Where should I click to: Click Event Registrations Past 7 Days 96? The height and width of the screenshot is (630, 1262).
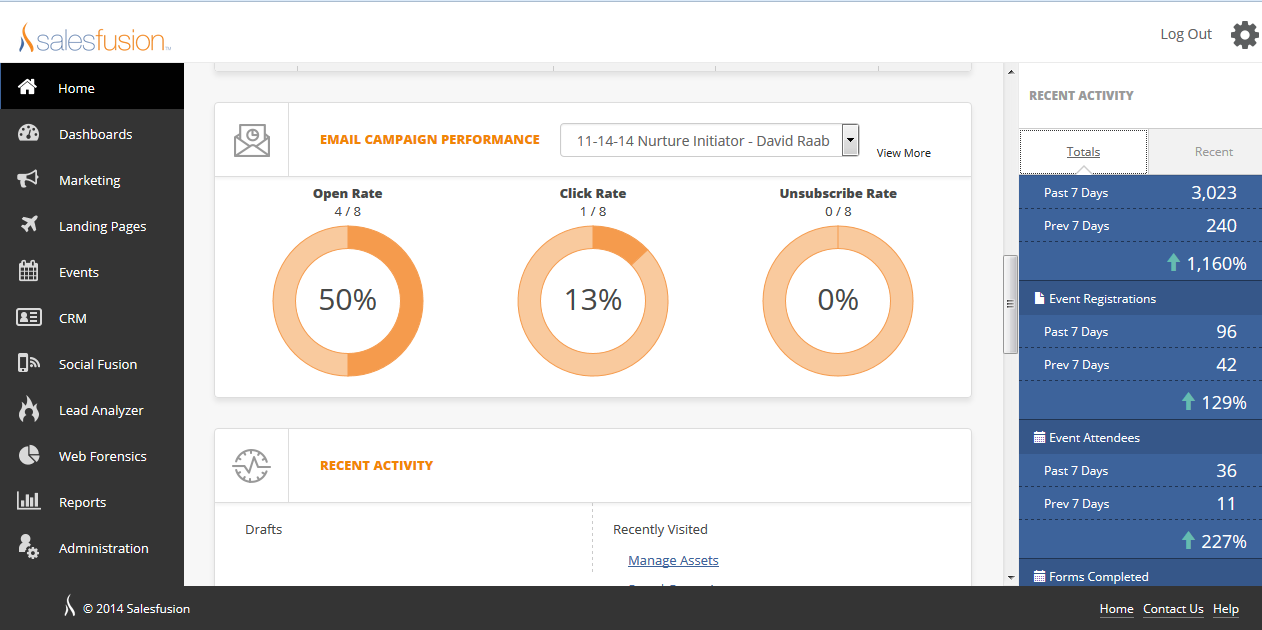pos(1226,332)
